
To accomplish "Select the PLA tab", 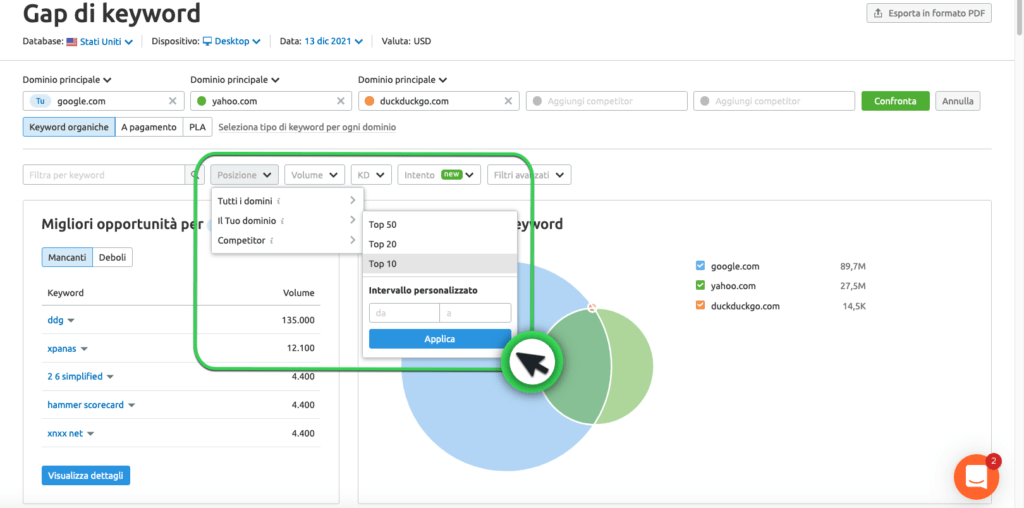I will click(x=197, y=127).
